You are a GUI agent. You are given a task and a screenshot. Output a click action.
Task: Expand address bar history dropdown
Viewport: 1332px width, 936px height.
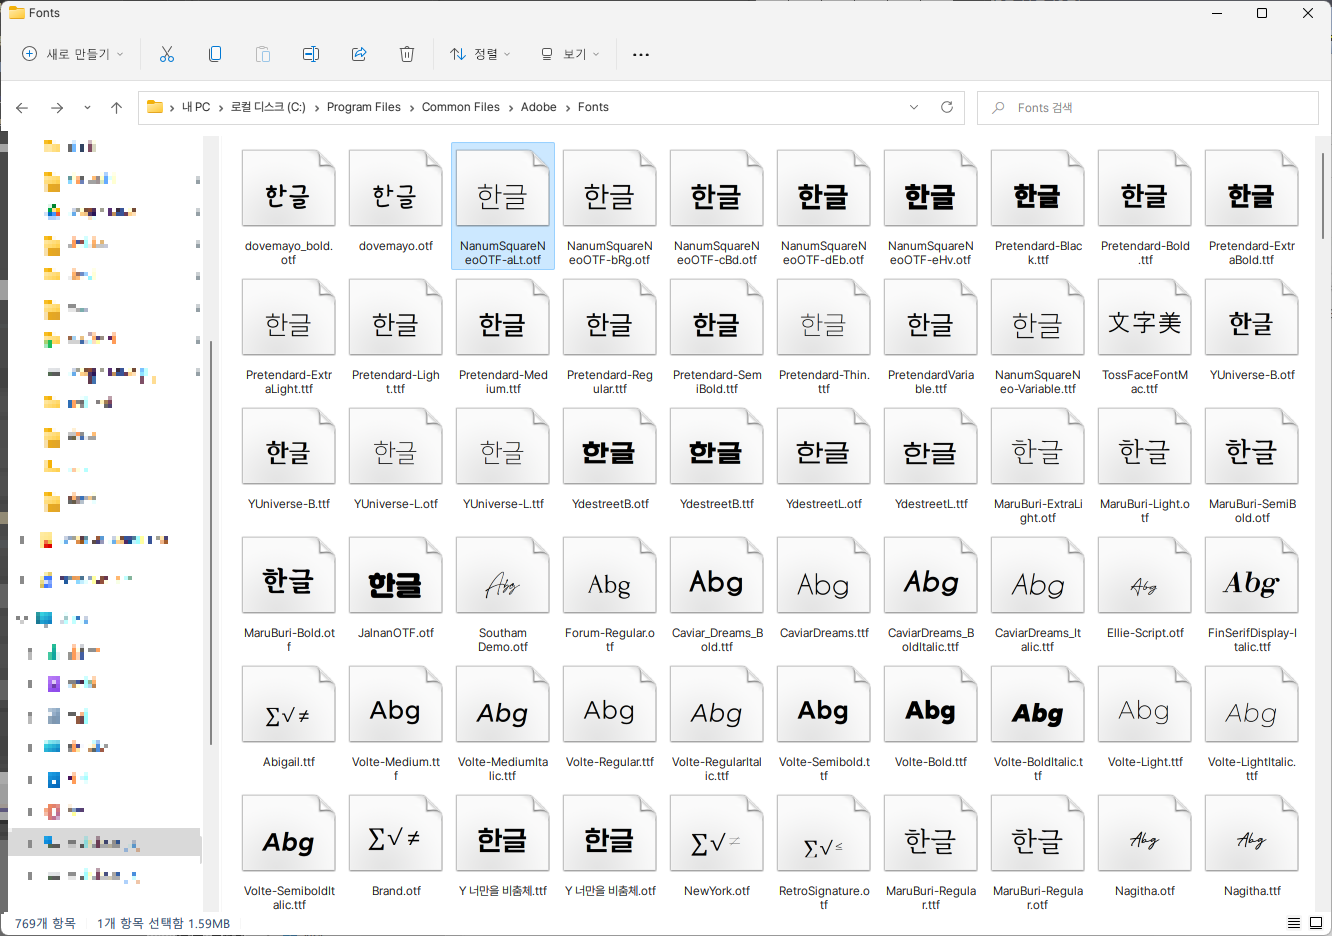point(914,107)
